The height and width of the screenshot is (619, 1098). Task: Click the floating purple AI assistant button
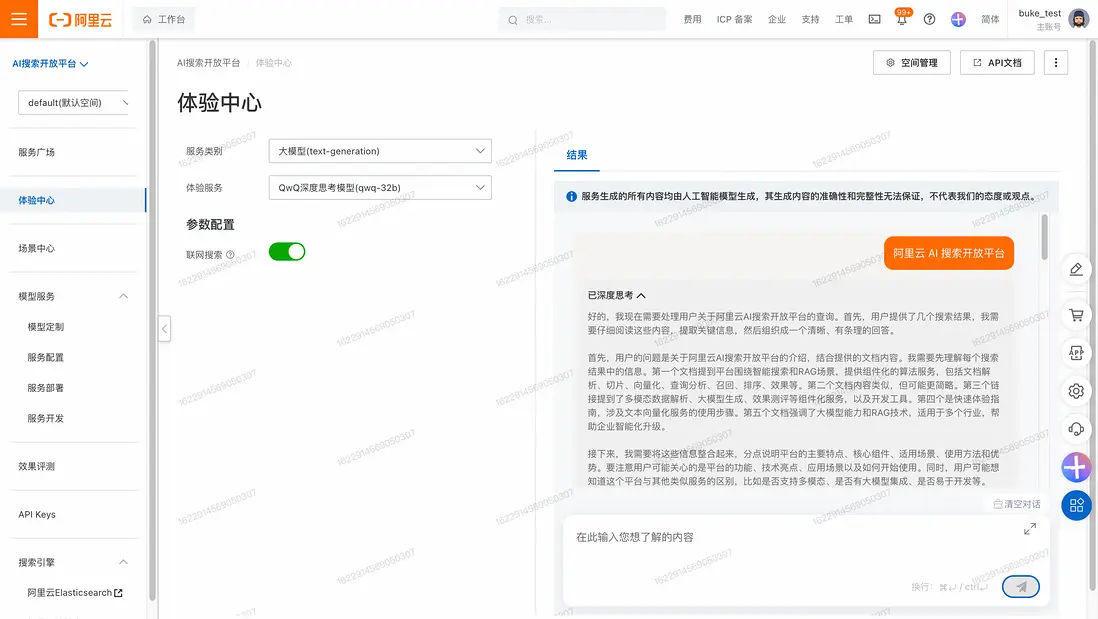(1076, 467)
